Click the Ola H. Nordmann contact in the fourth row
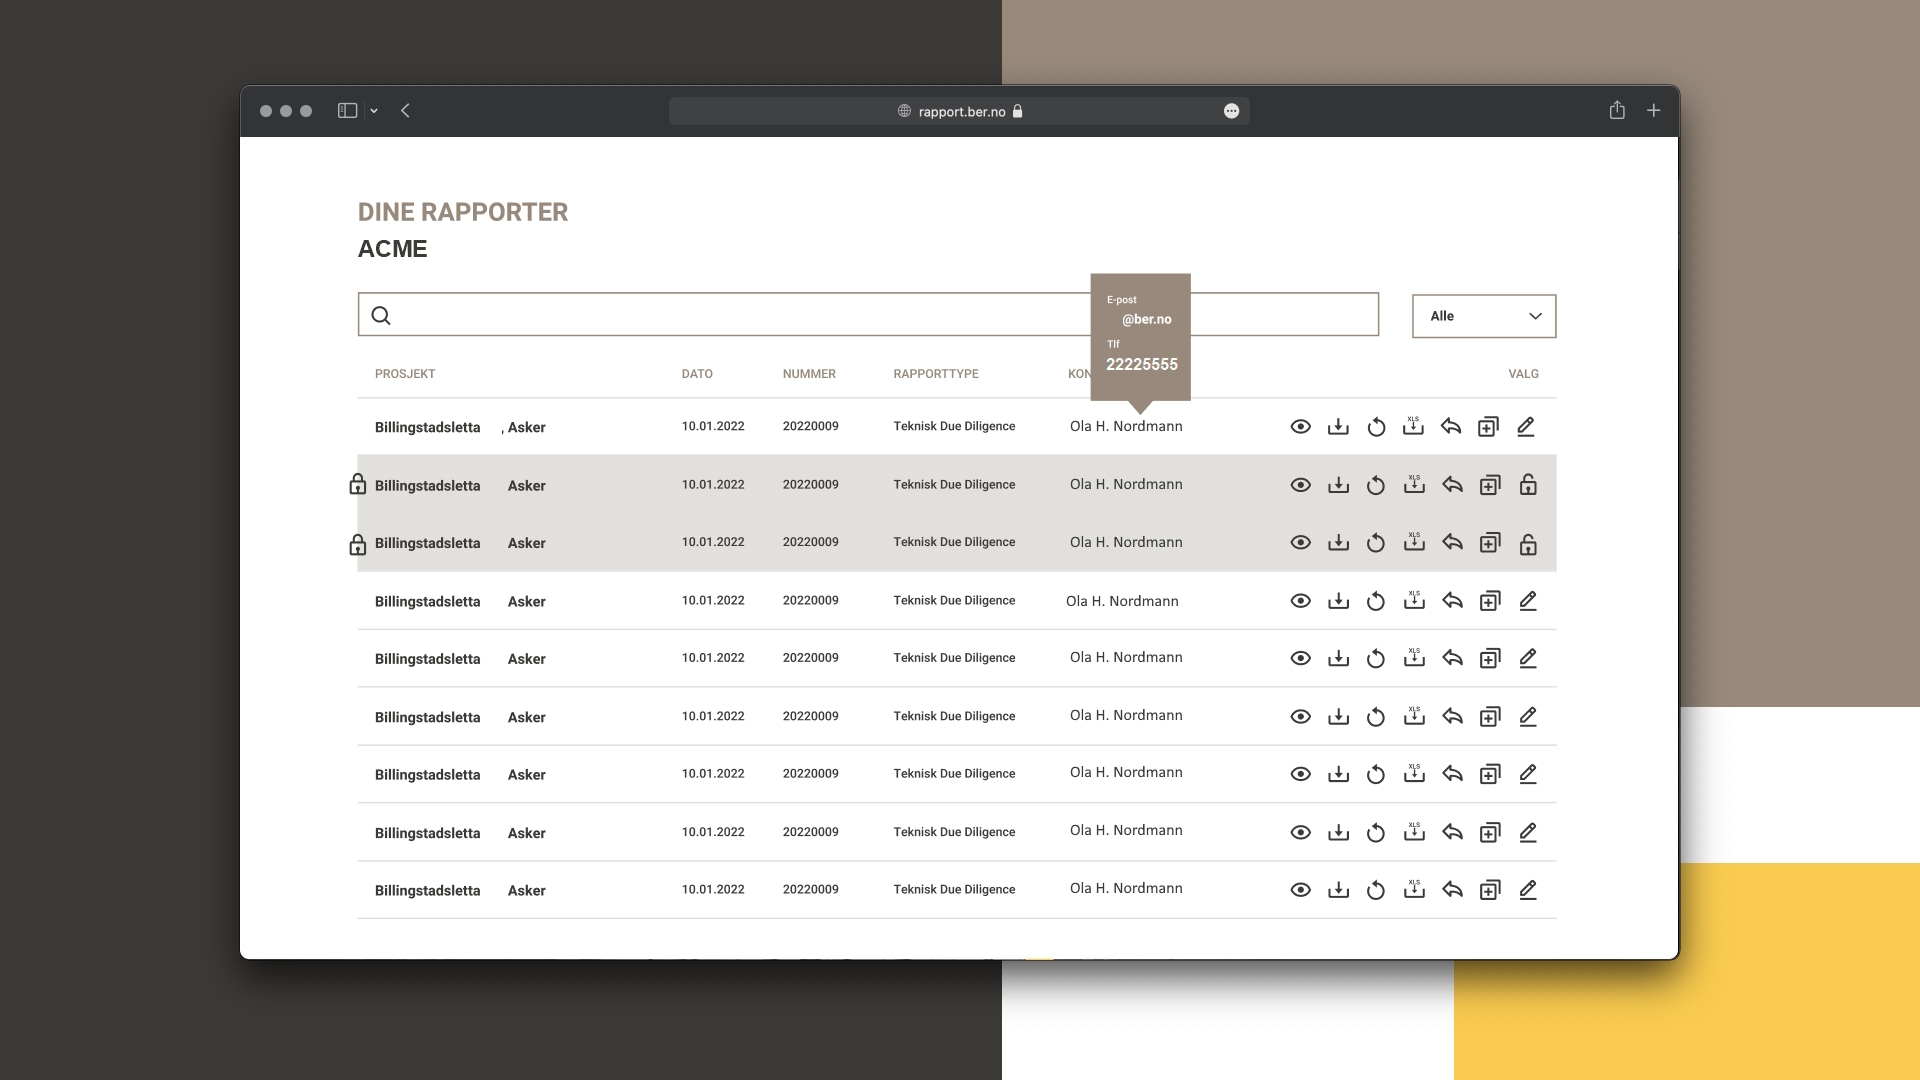The width and height of the screenshot is (1920, 1080). click(1122, 601)
